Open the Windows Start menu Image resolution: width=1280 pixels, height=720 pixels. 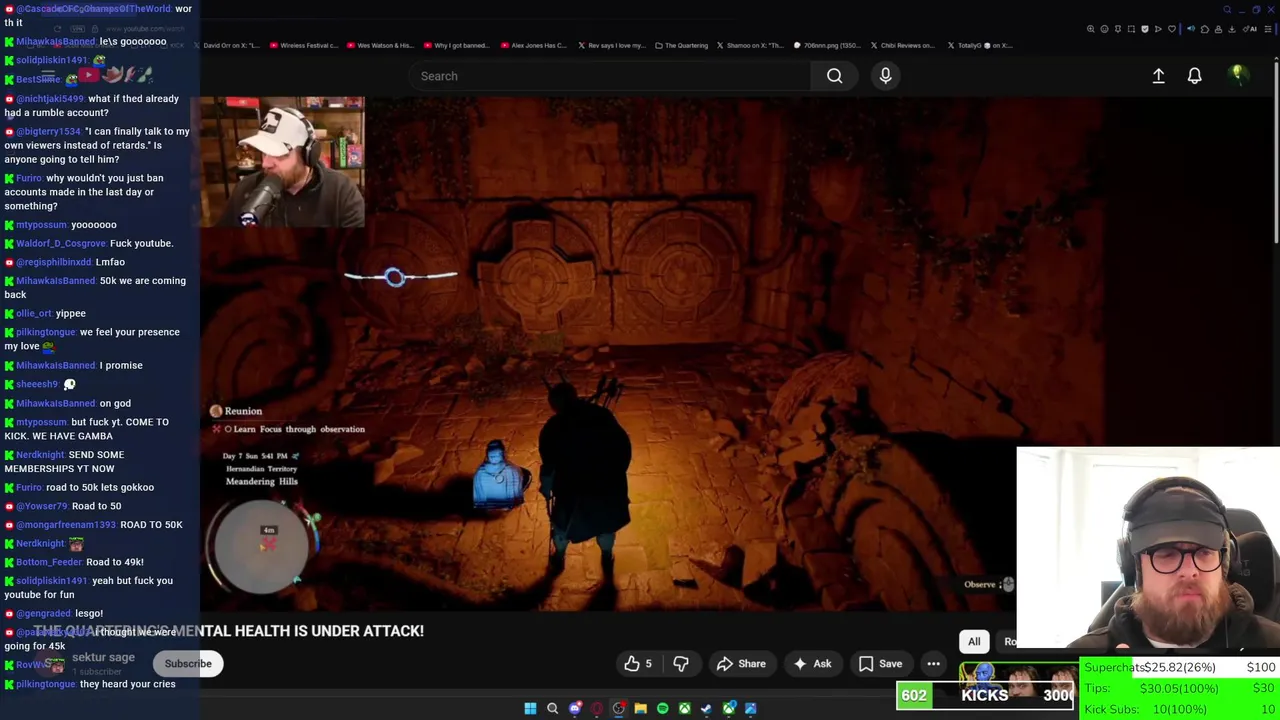click(x=530, y=708)
